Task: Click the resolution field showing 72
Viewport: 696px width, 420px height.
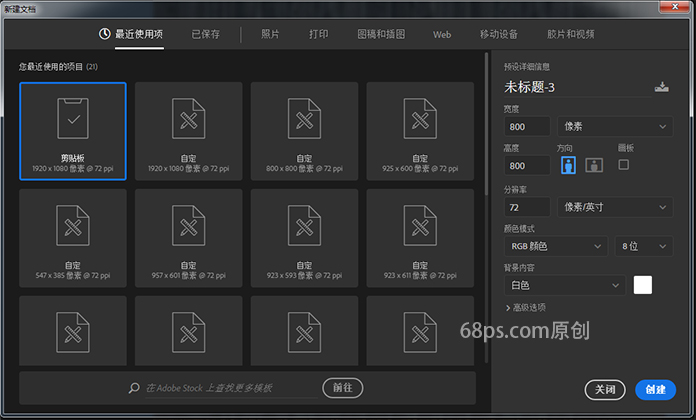Action: pos(527,207)
